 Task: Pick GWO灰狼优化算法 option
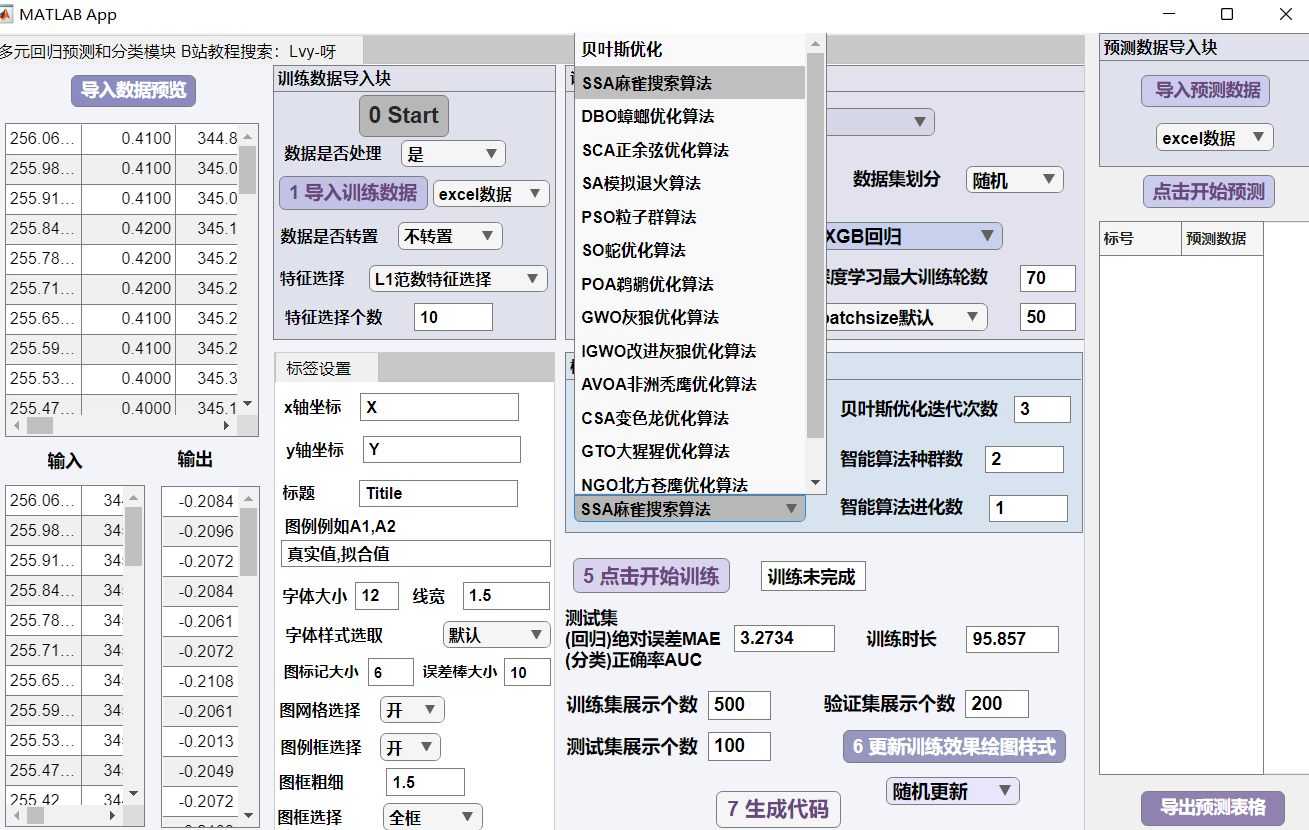point(649,317)
